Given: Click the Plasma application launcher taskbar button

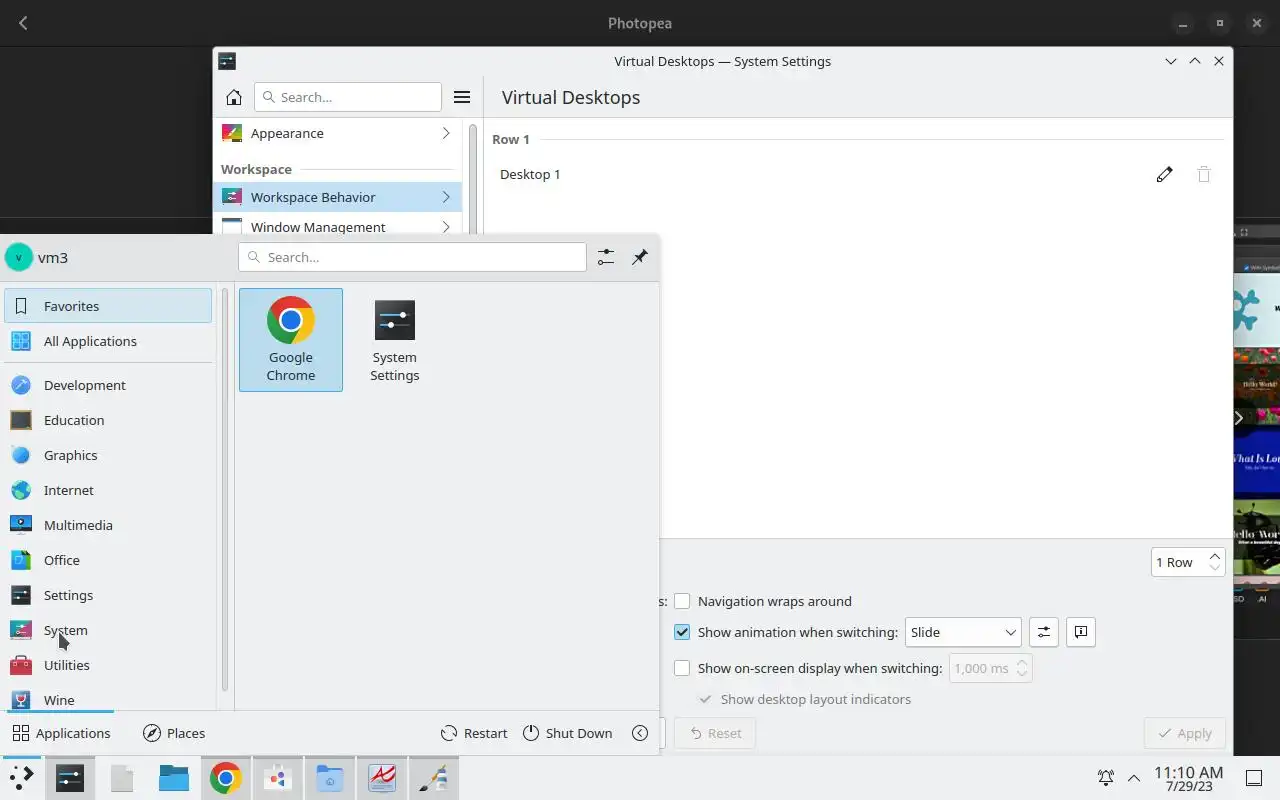Looking at the screenshot, I should click(x=21, y=778).
